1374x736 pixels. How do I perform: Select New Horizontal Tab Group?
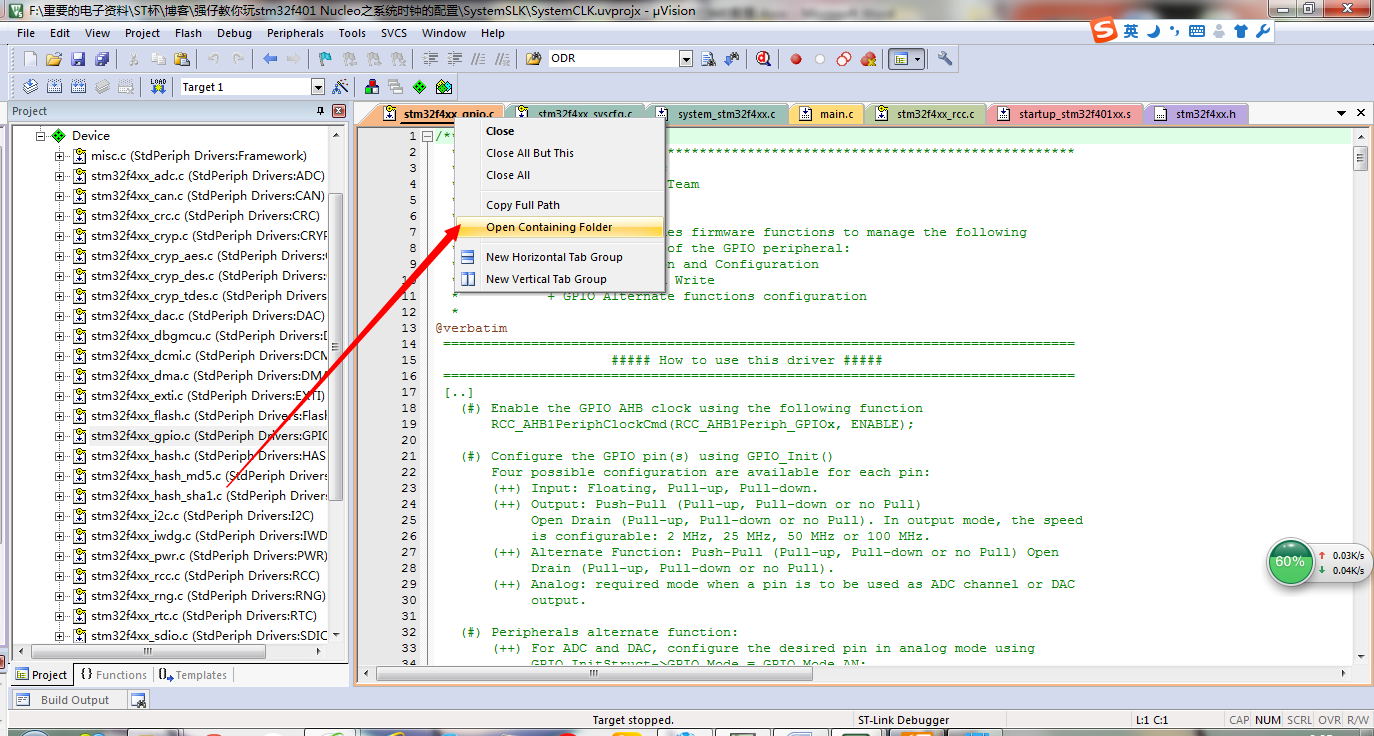pos(559,257)
